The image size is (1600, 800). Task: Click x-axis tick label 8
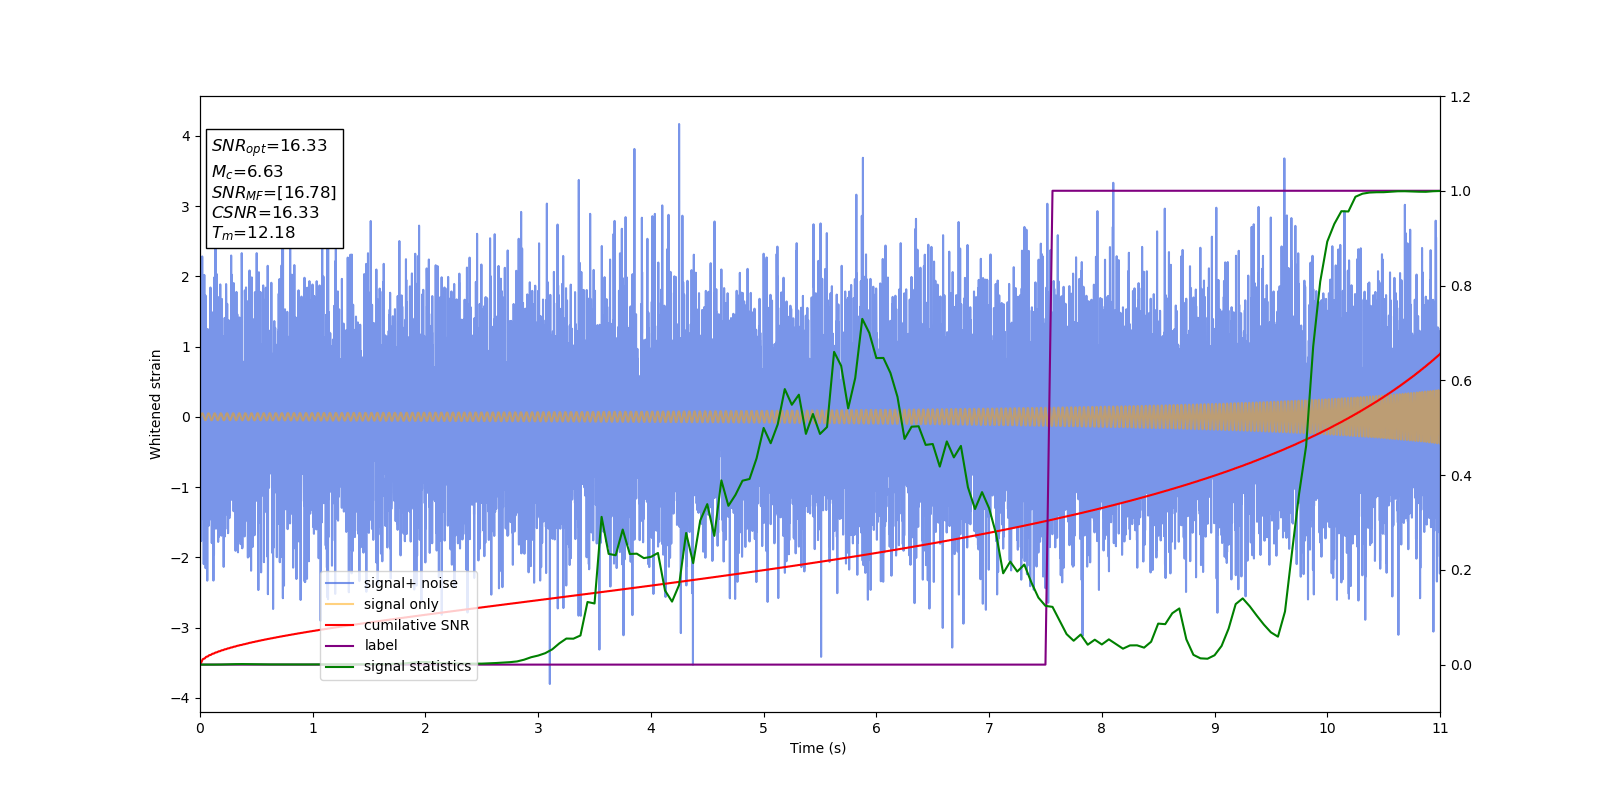tap(1102, 728)
